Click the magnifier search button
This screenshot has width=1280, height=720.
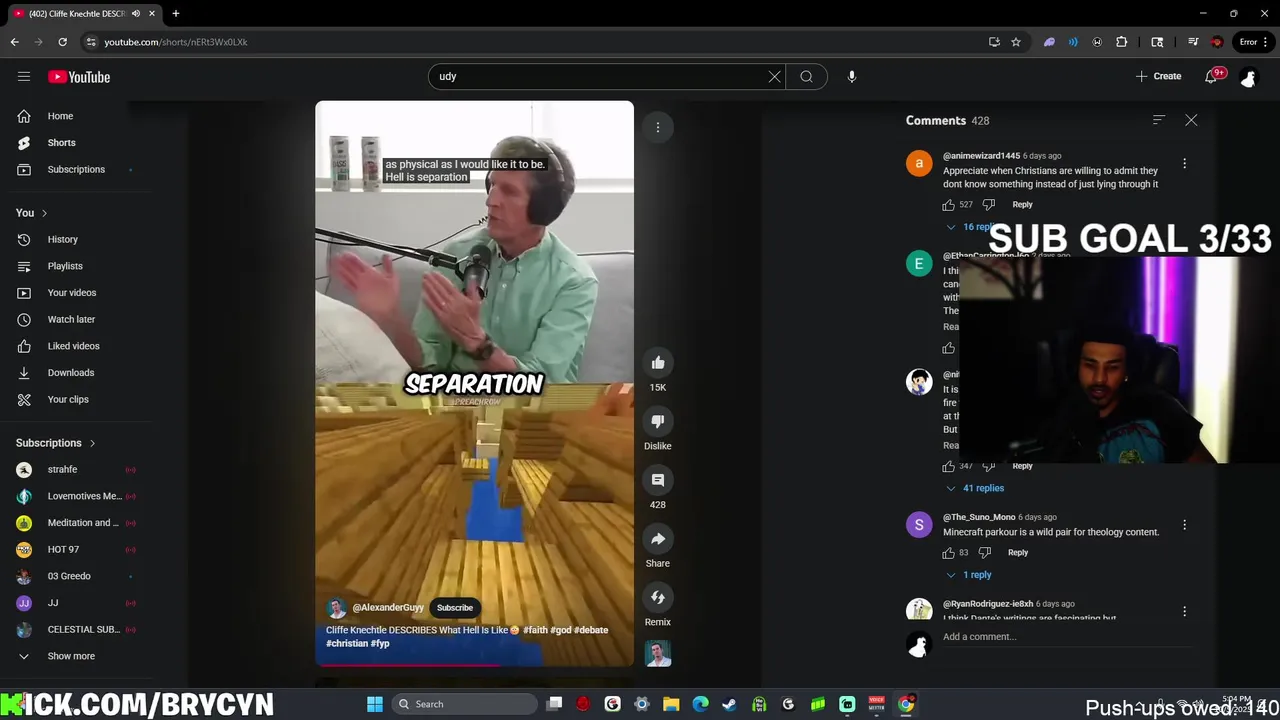coord(806,76)
